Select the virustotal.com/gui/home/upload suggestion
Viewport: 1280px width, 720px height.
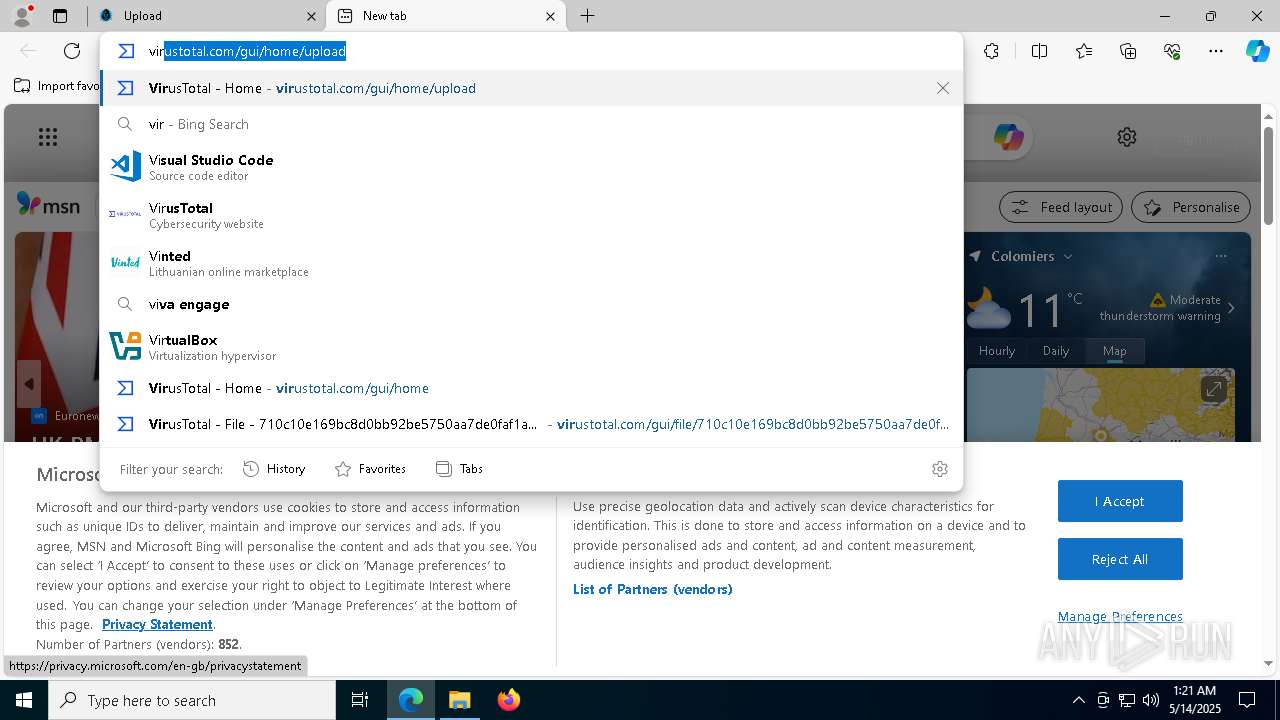tap(531, 88)
